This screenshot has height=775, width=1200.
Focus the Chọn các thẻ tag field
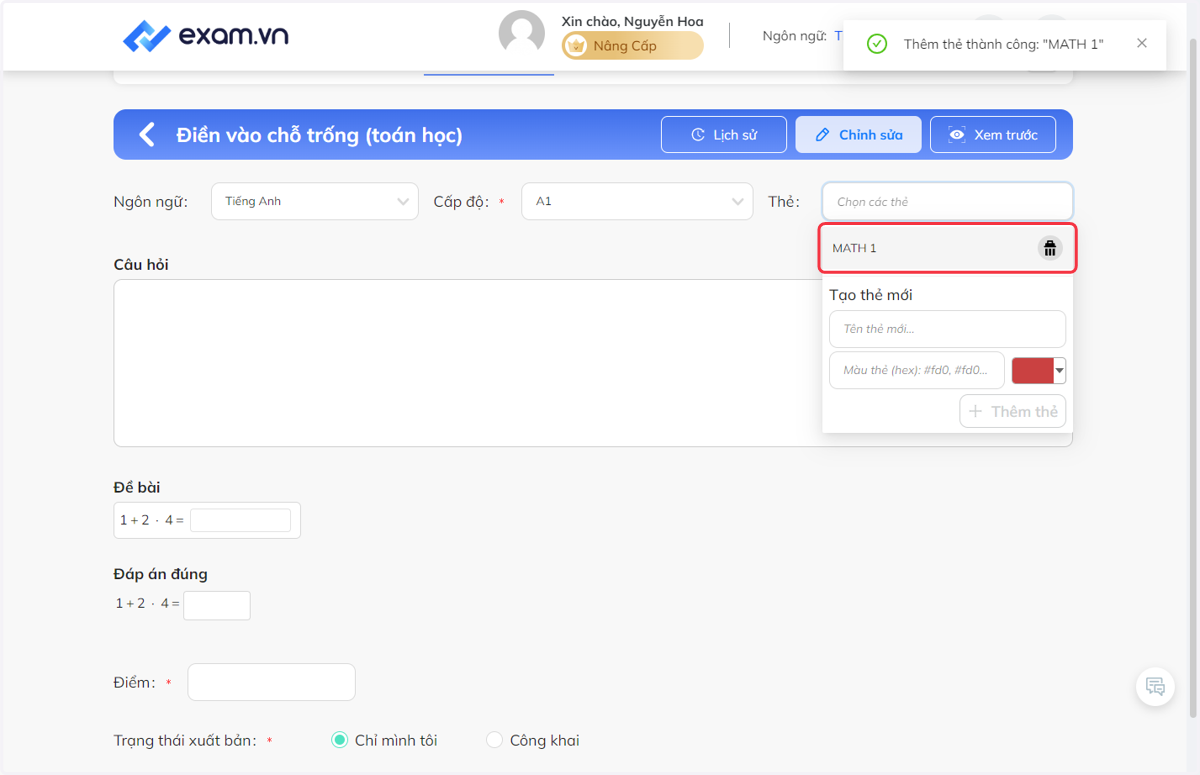(947, 201)
